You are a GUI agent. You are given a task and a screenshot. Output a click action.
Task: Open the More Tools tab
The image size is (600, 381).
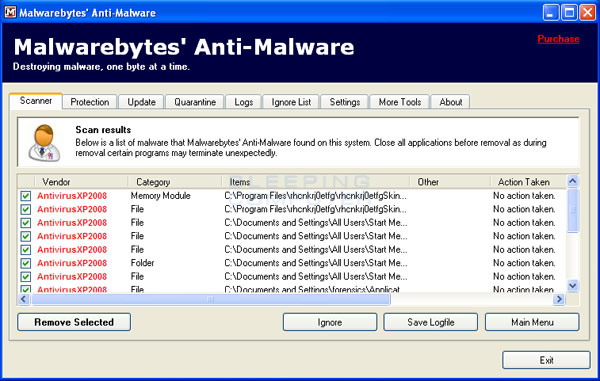(x=399, y=102)
